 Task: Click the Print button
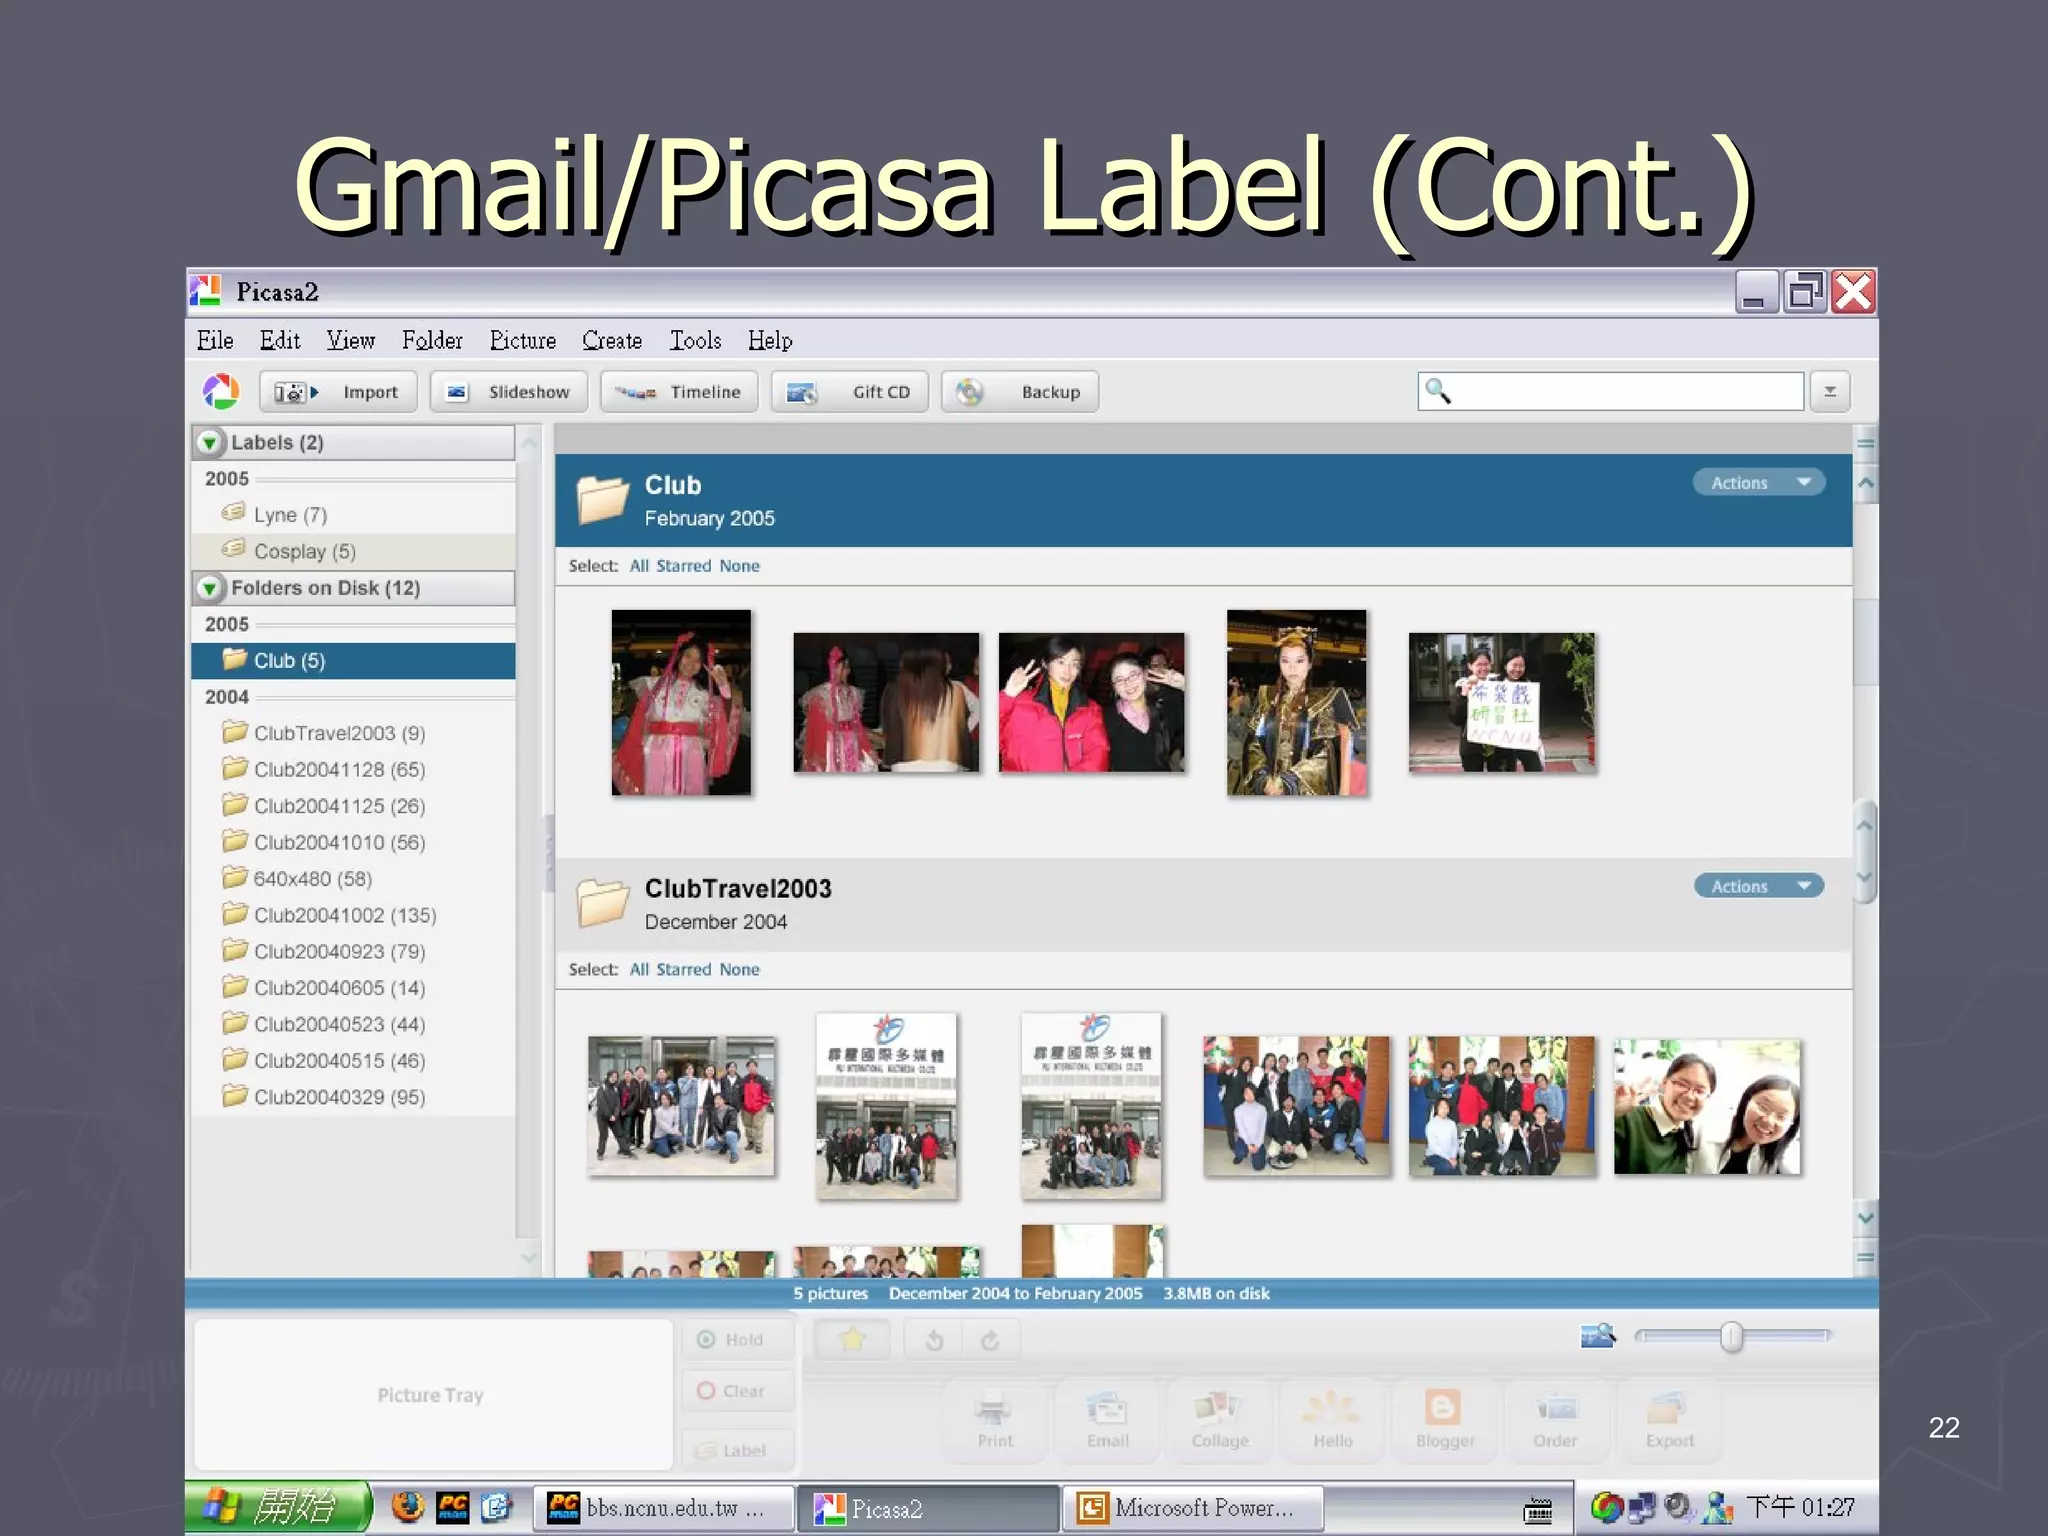[995, 1420]
